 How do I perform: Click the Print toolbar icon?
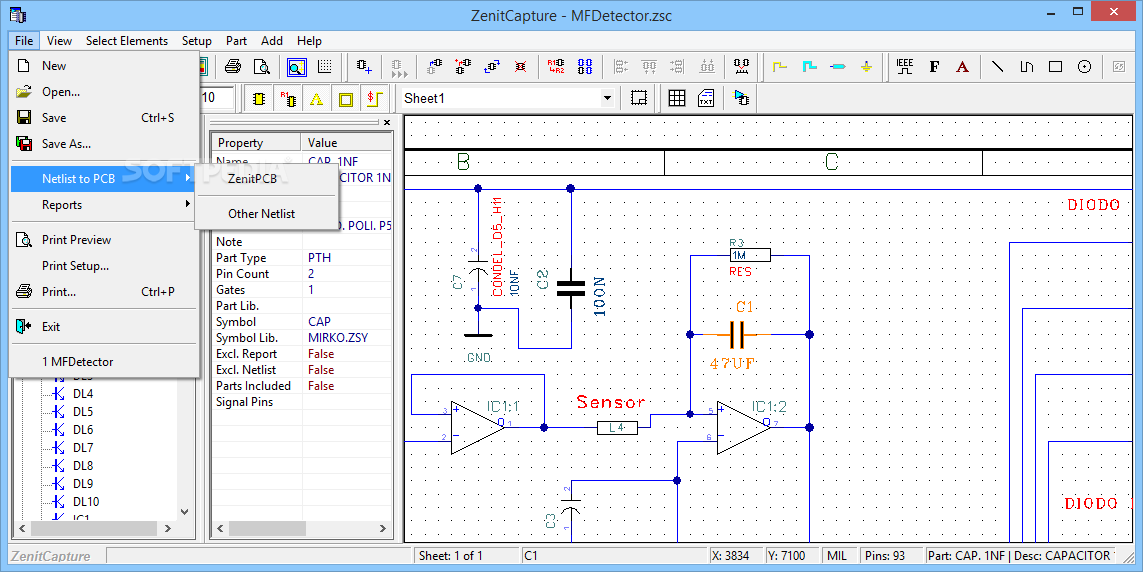233,67
